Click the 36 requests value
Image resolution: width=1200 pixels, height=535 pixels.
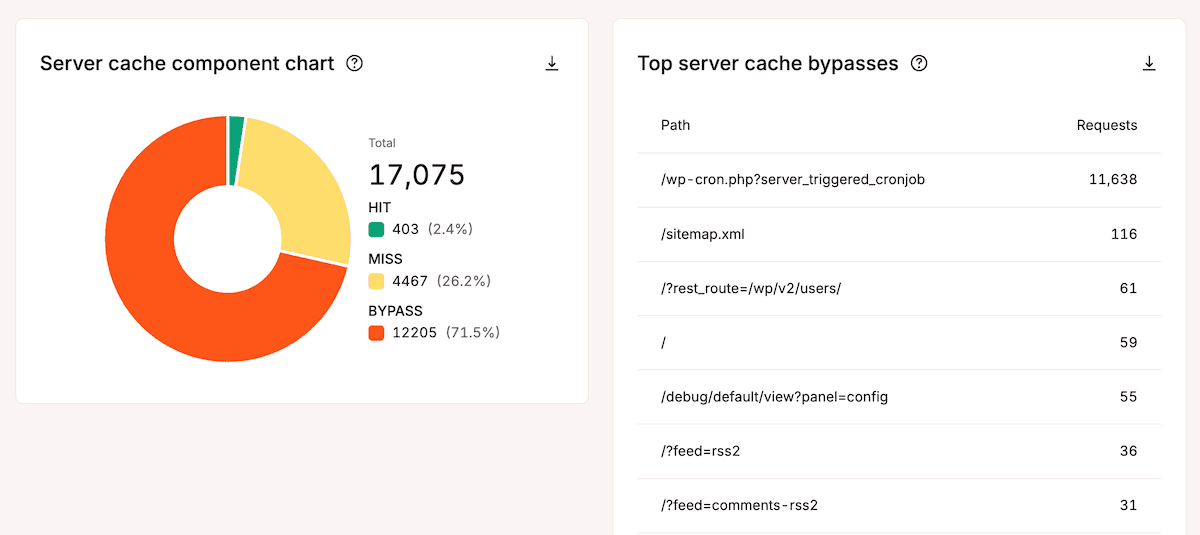(x=1129, y=451)
